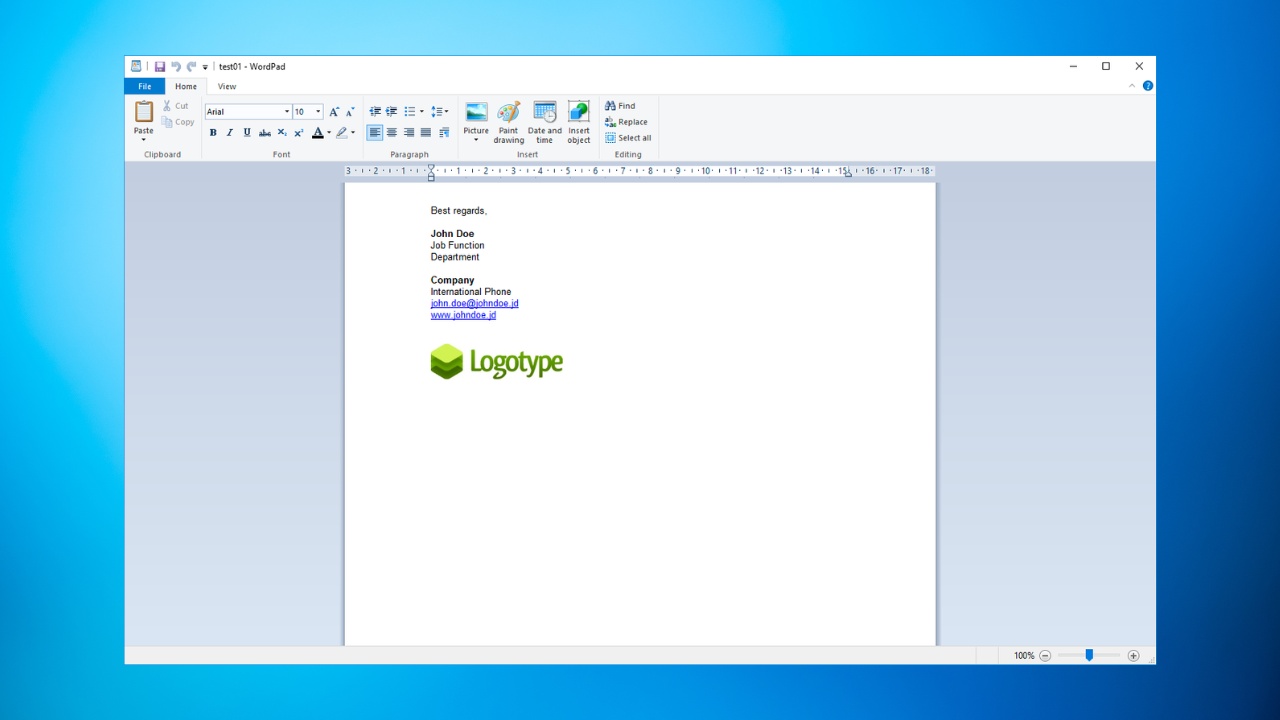Click the Paste clipboard icon
The width and height of the screenshot is (1280, 720).
pos(144,111)
